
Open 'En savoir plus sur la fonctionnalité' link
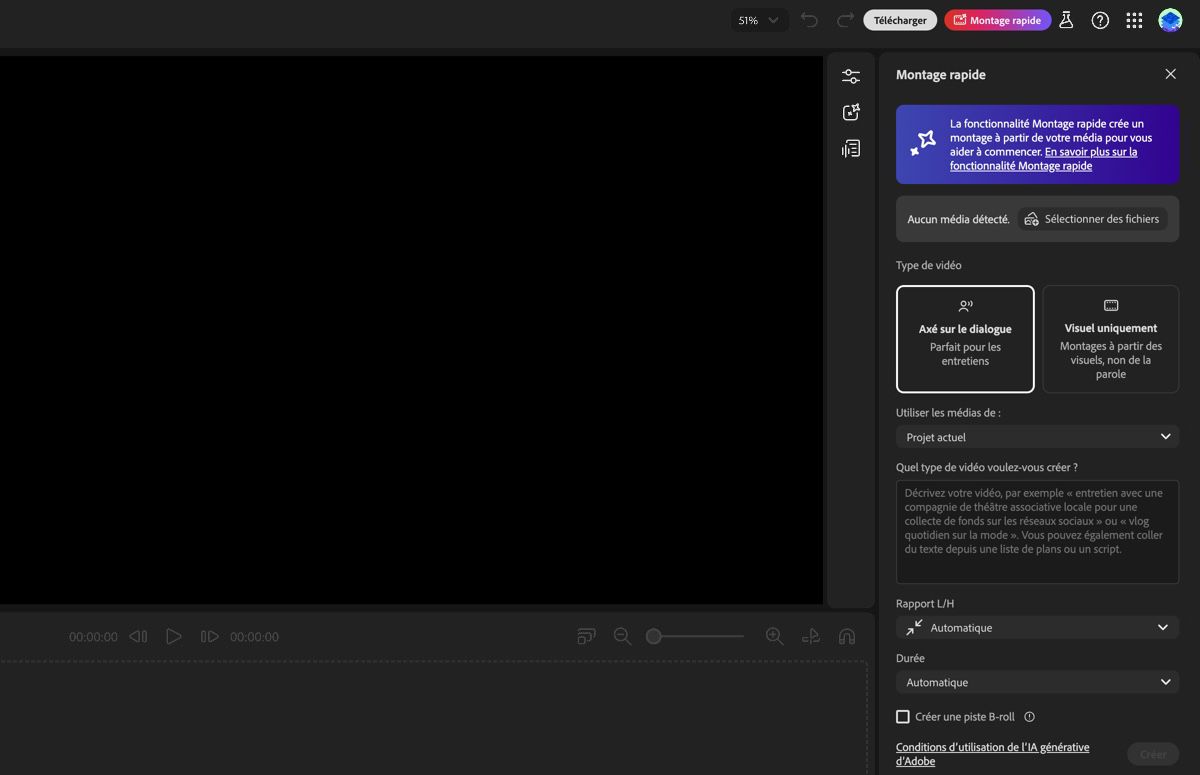[x=1043, y=159]
